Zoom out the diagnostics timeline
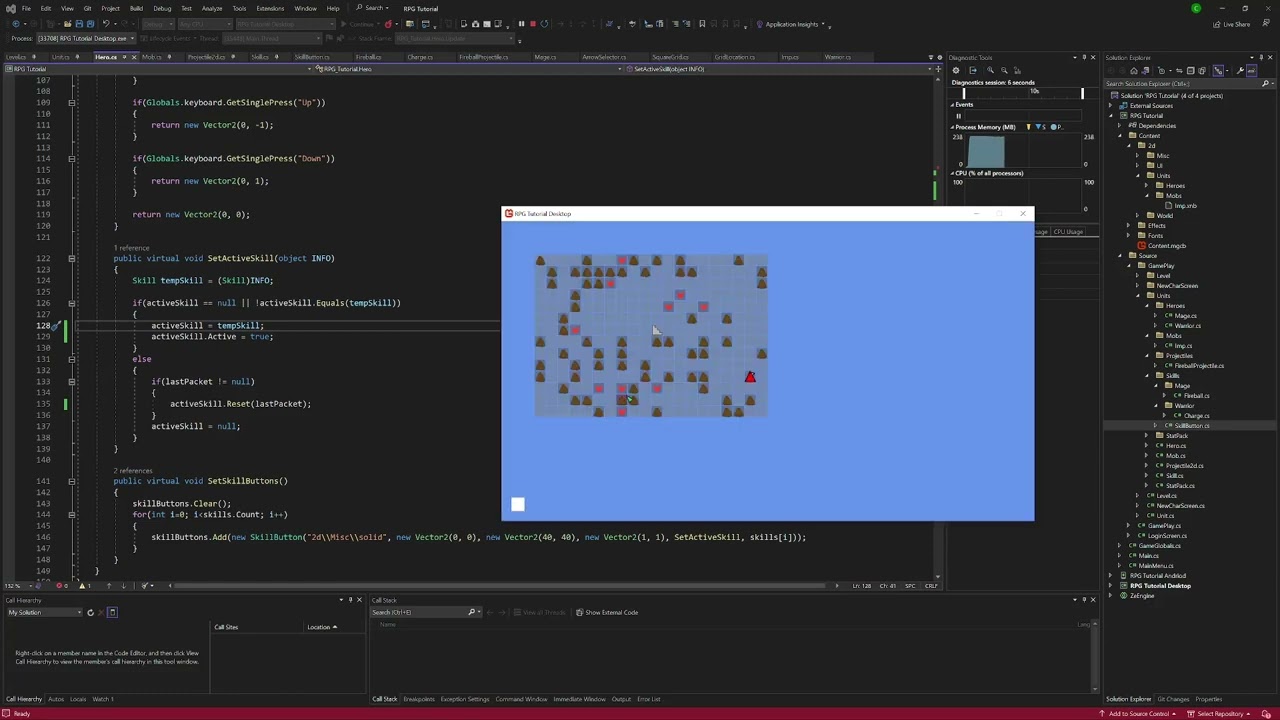Viewport: 1280px width, 720px height. (x=1002, y=70)
